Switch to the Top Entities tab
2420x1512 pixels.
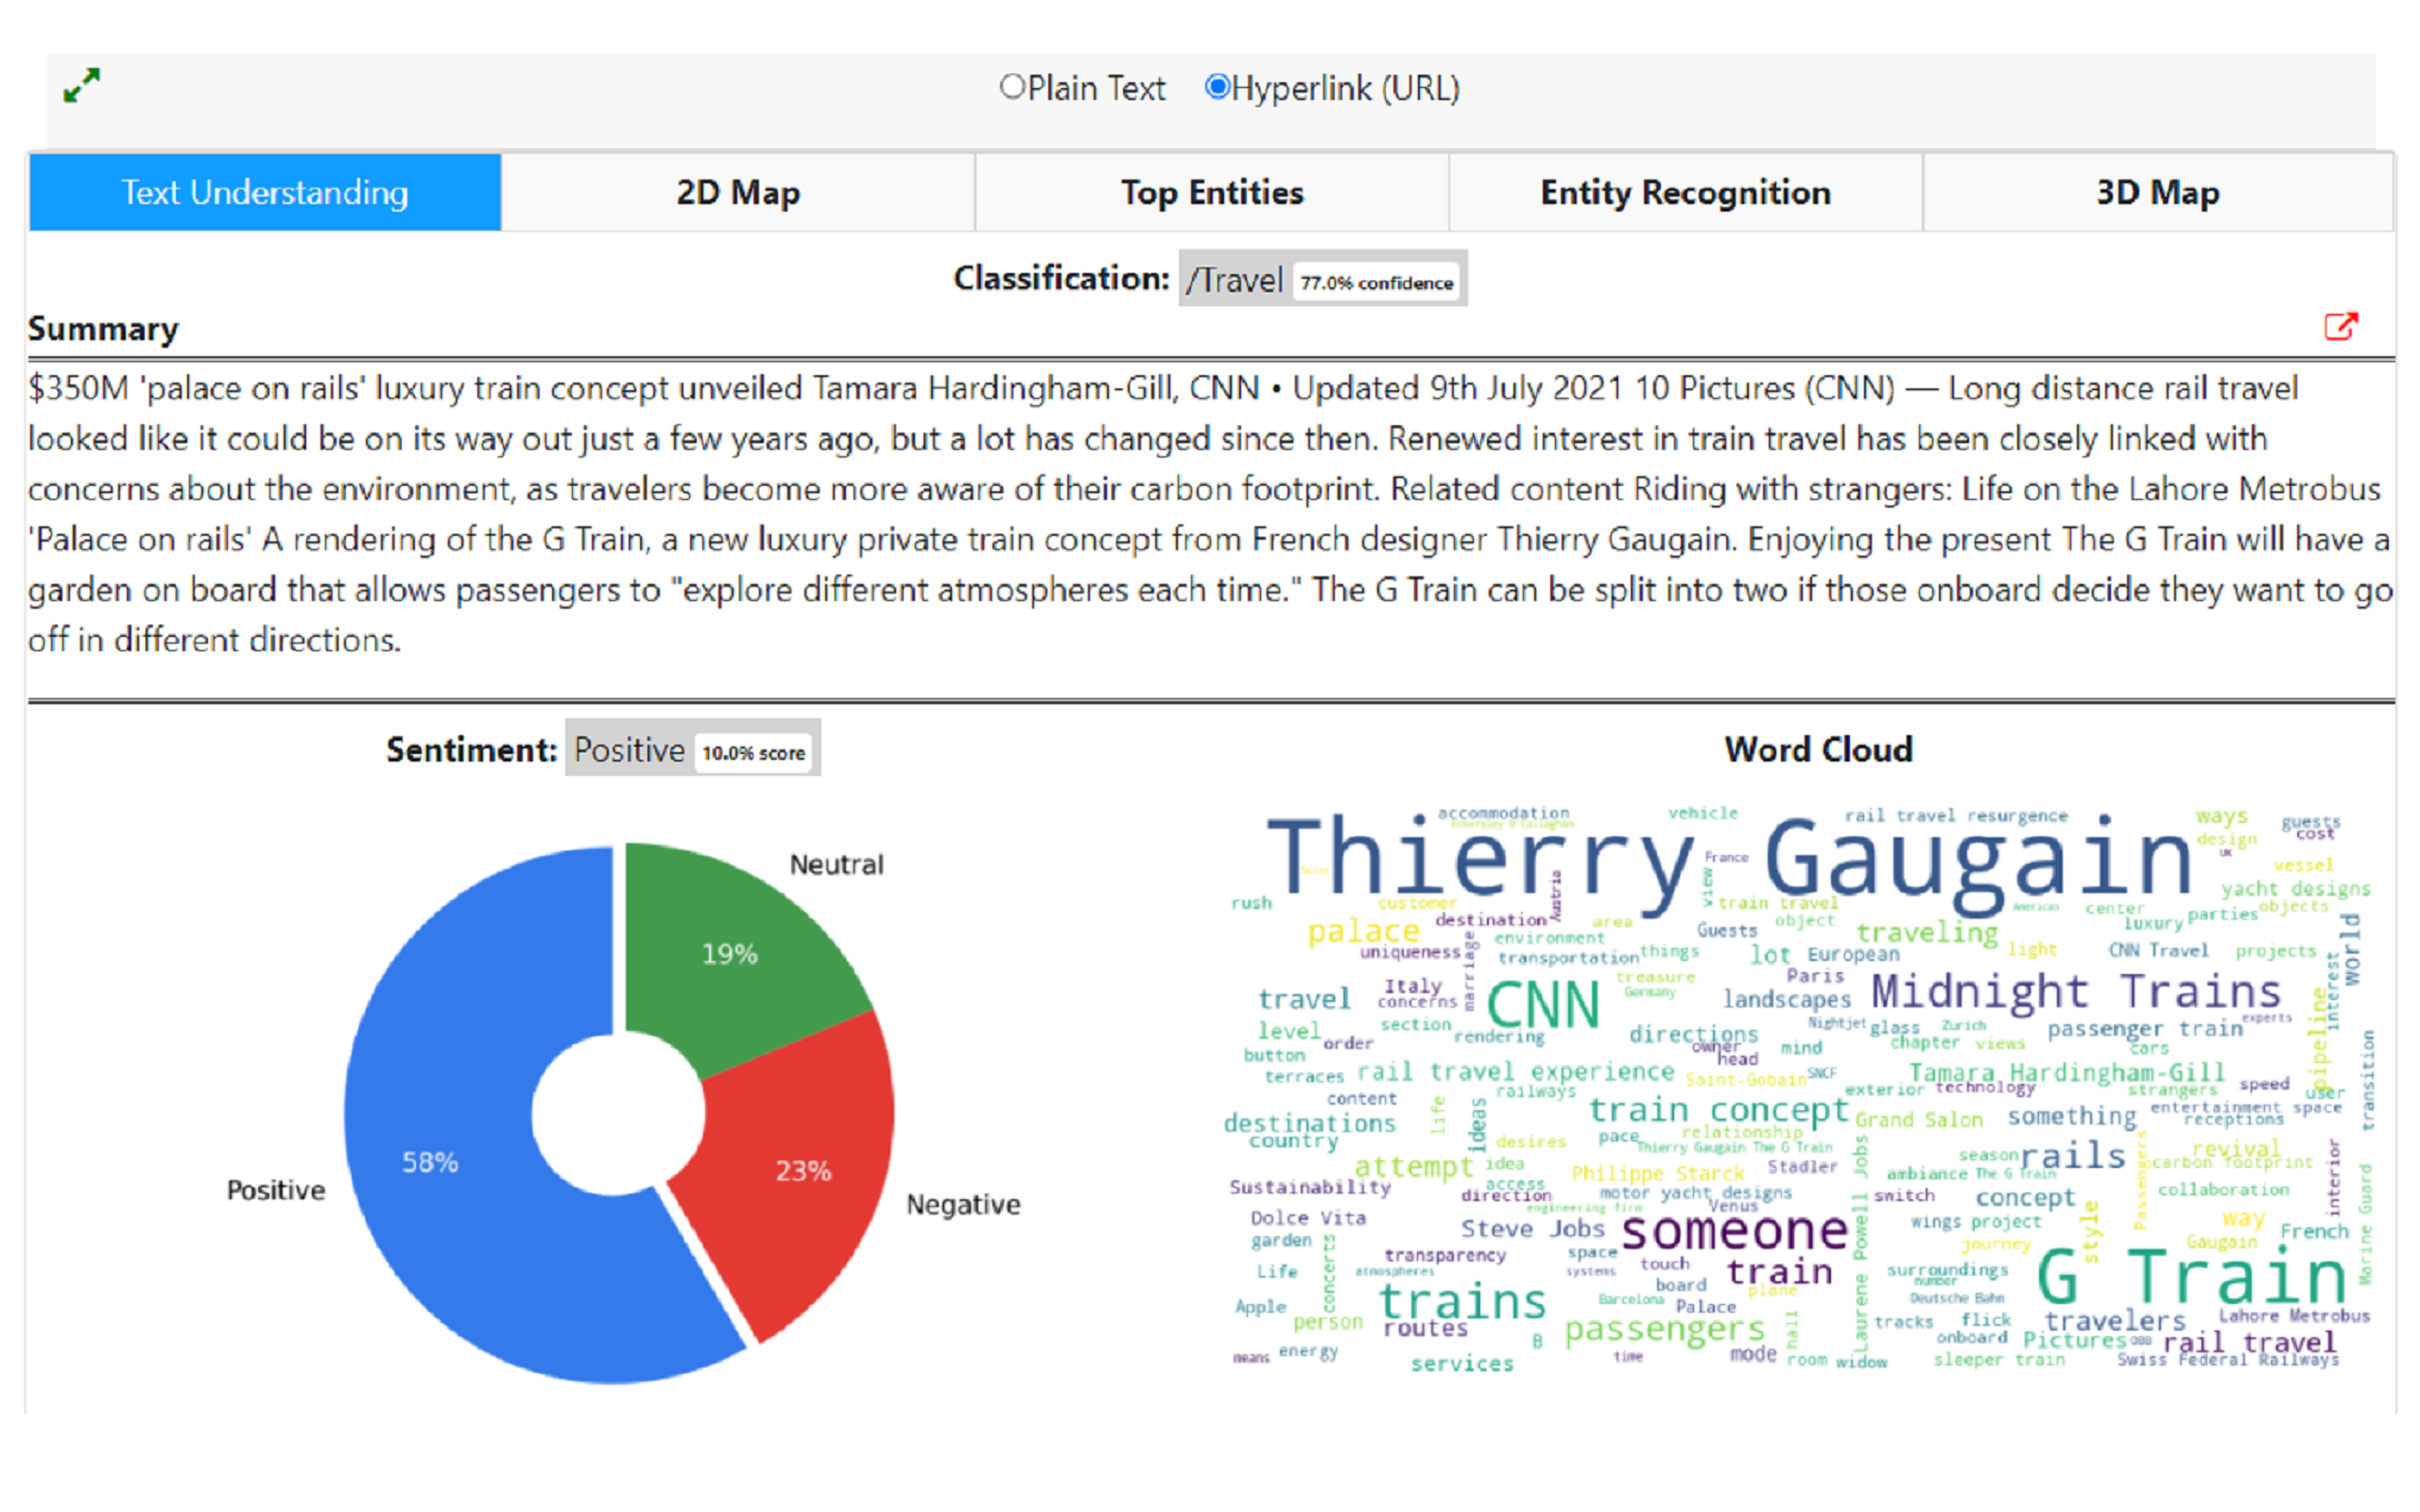point(1211,192)
